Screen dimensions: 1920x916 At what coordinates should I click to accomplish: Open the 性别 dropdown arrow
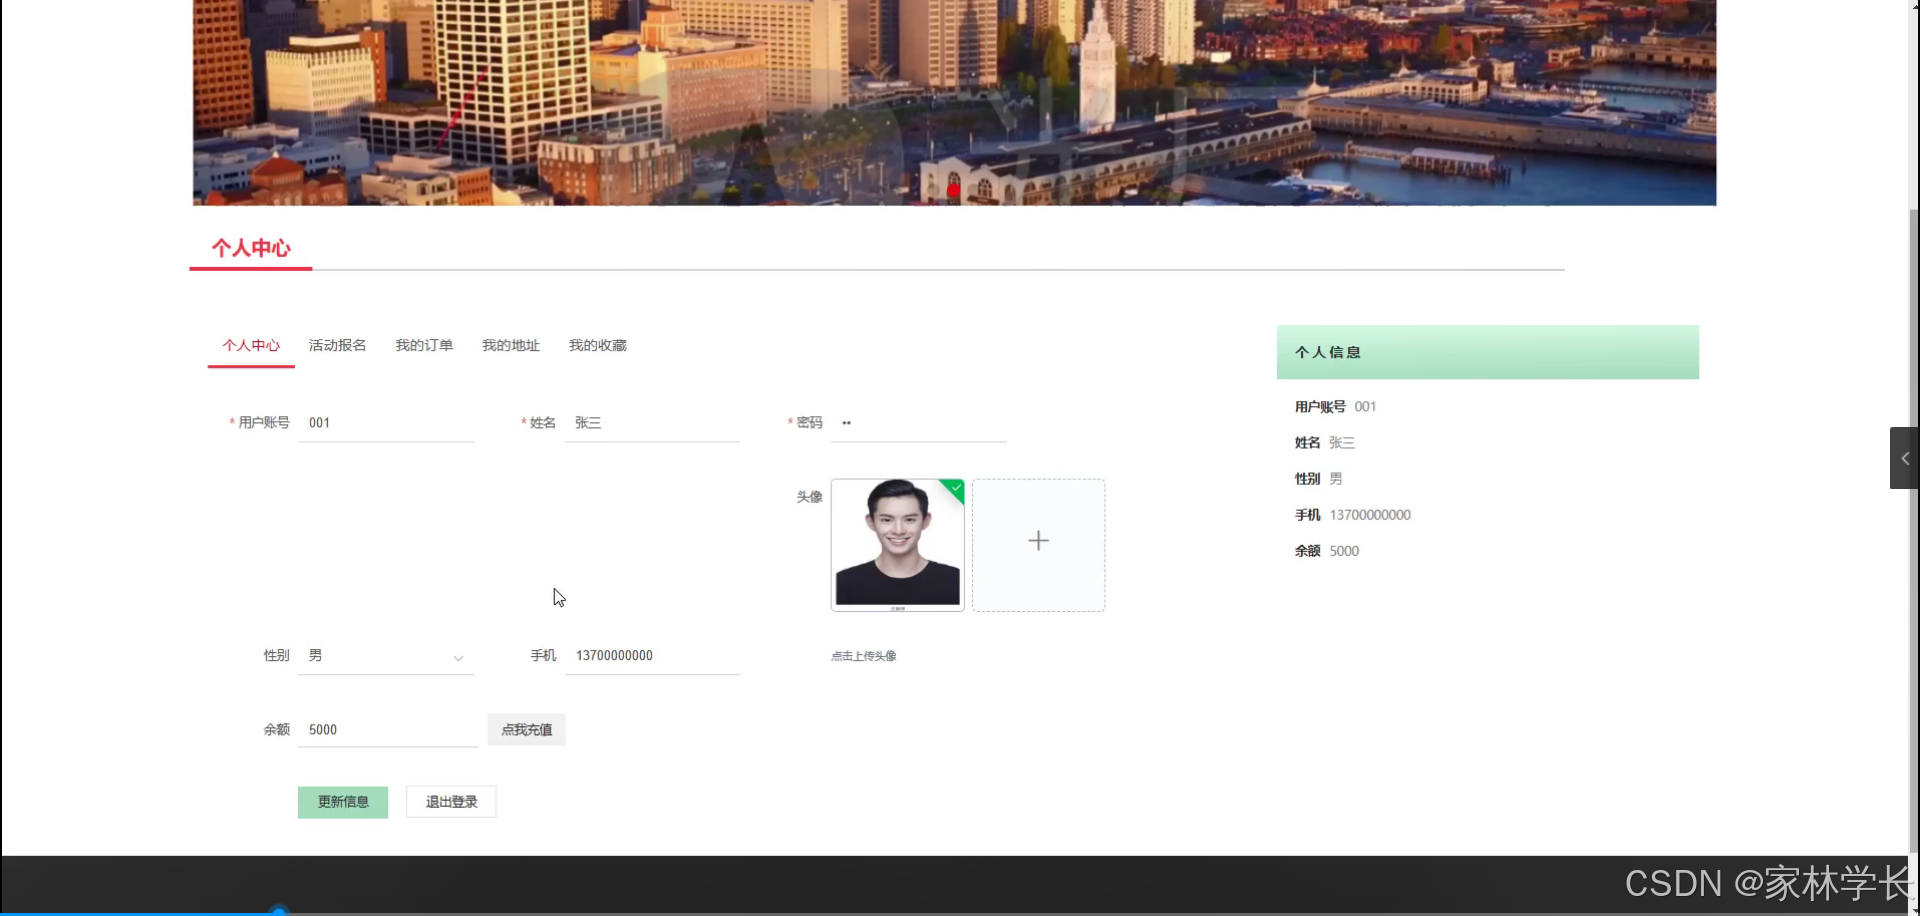458,659
